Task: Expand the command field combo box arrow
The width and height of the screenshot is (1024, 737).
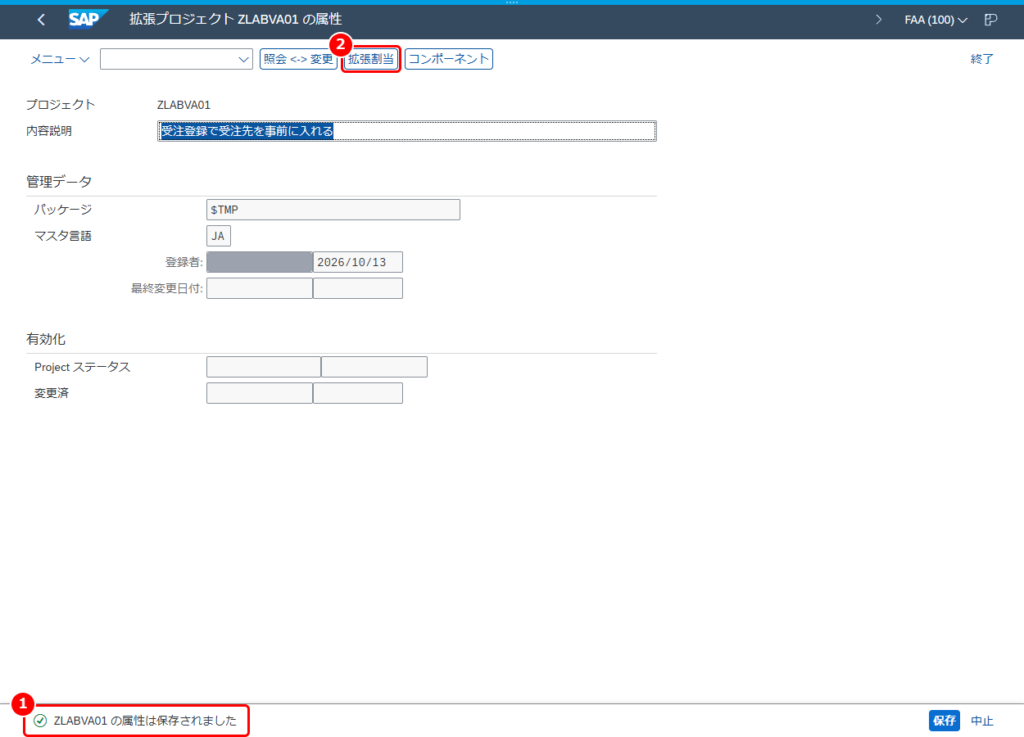Action: (244, 59)
